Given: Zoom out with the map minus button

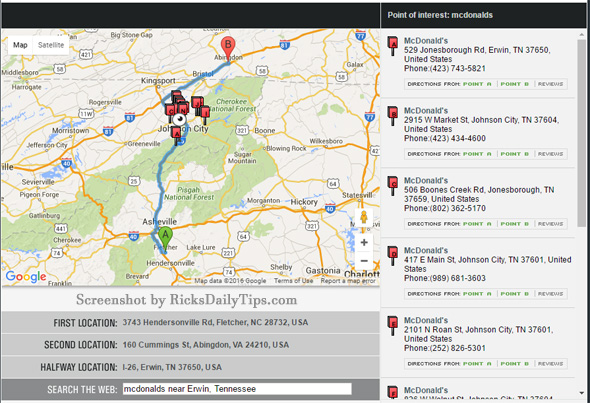Looking at the screenshot, I should coord(364,261).
